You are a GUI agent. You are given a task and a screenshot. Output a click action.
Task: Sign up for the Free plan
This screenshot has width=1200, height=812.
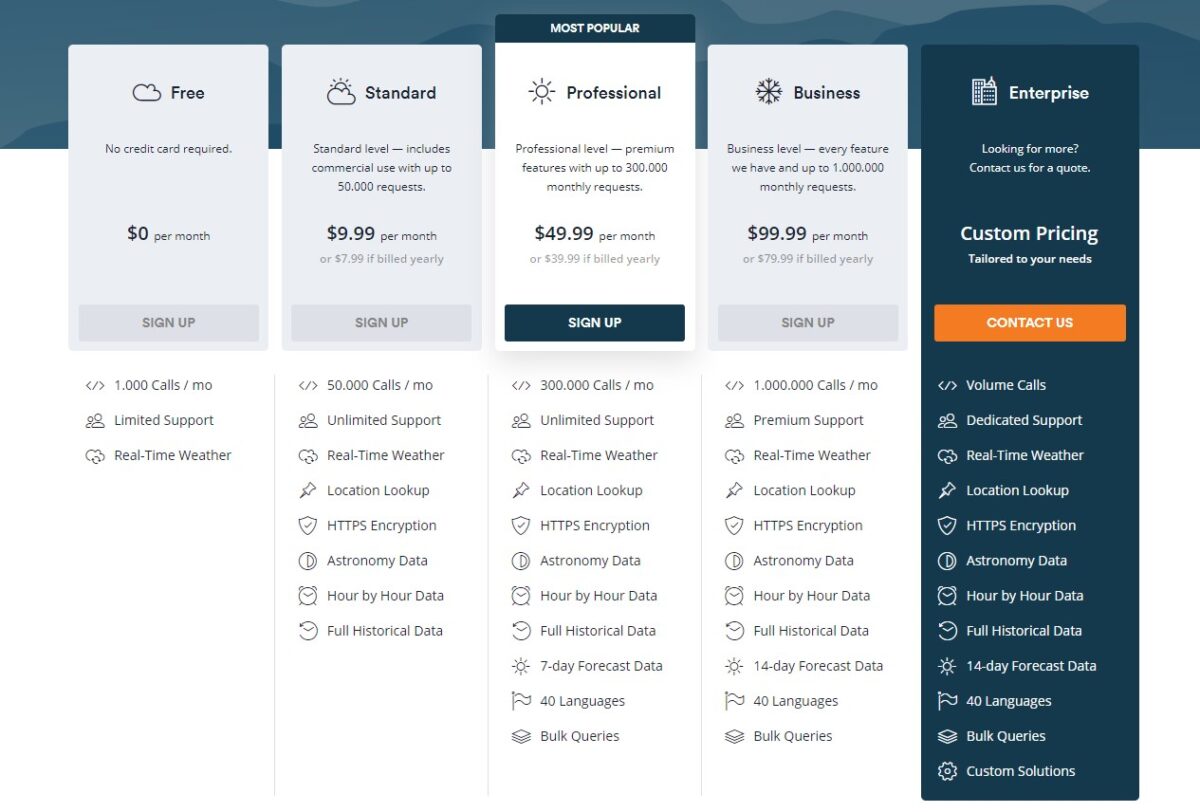coord(169,323)
